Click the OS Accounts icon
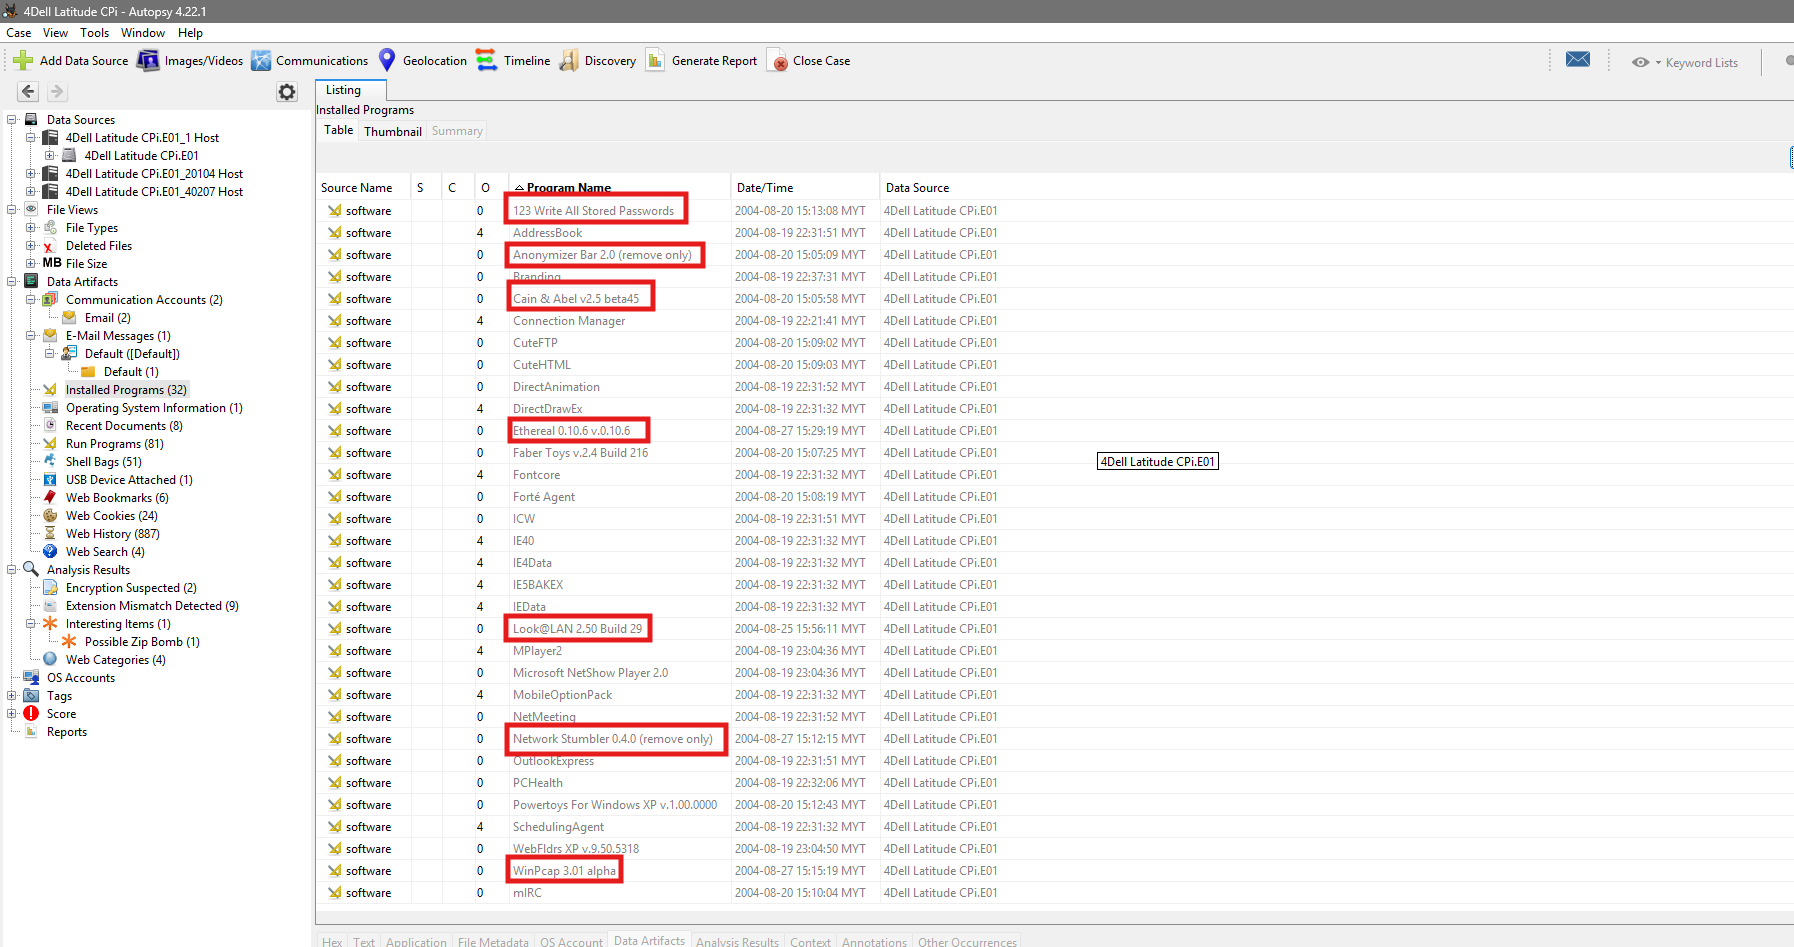This screenshot has height=947, width=1794. [31, 678]
